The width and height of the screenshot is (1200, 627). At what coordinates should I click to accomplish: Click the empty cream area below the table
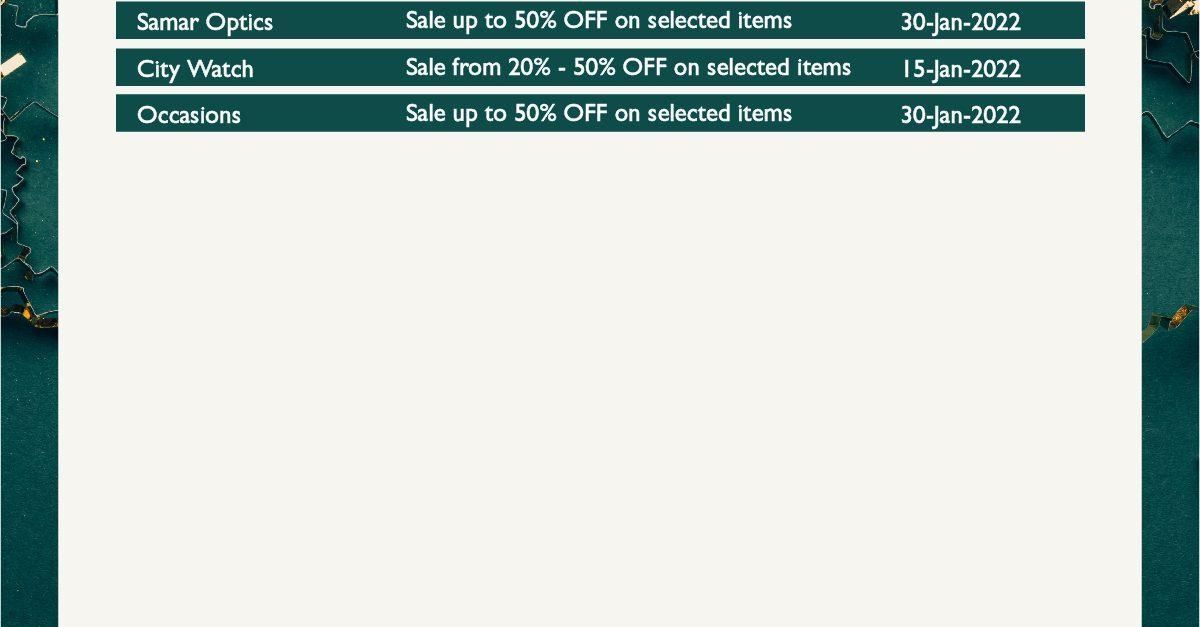(x=600, y=380)
